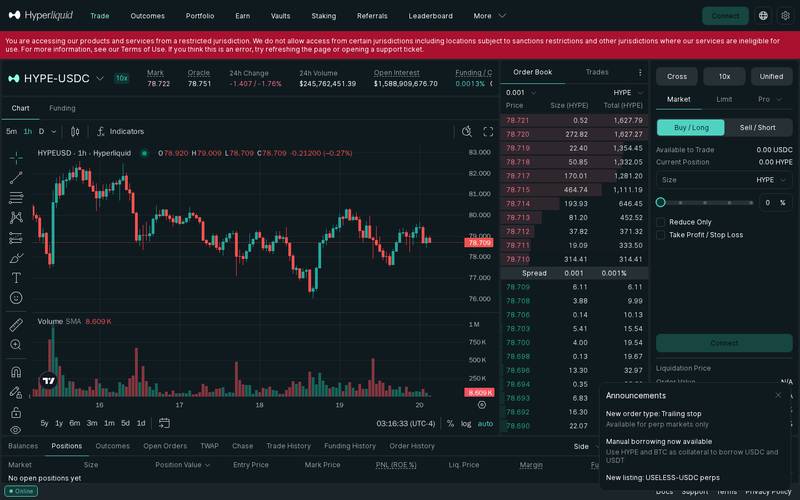This screenshot has width=800, height=500.
Task: Click the size percentage slider handle
Action: click(661, 203)
